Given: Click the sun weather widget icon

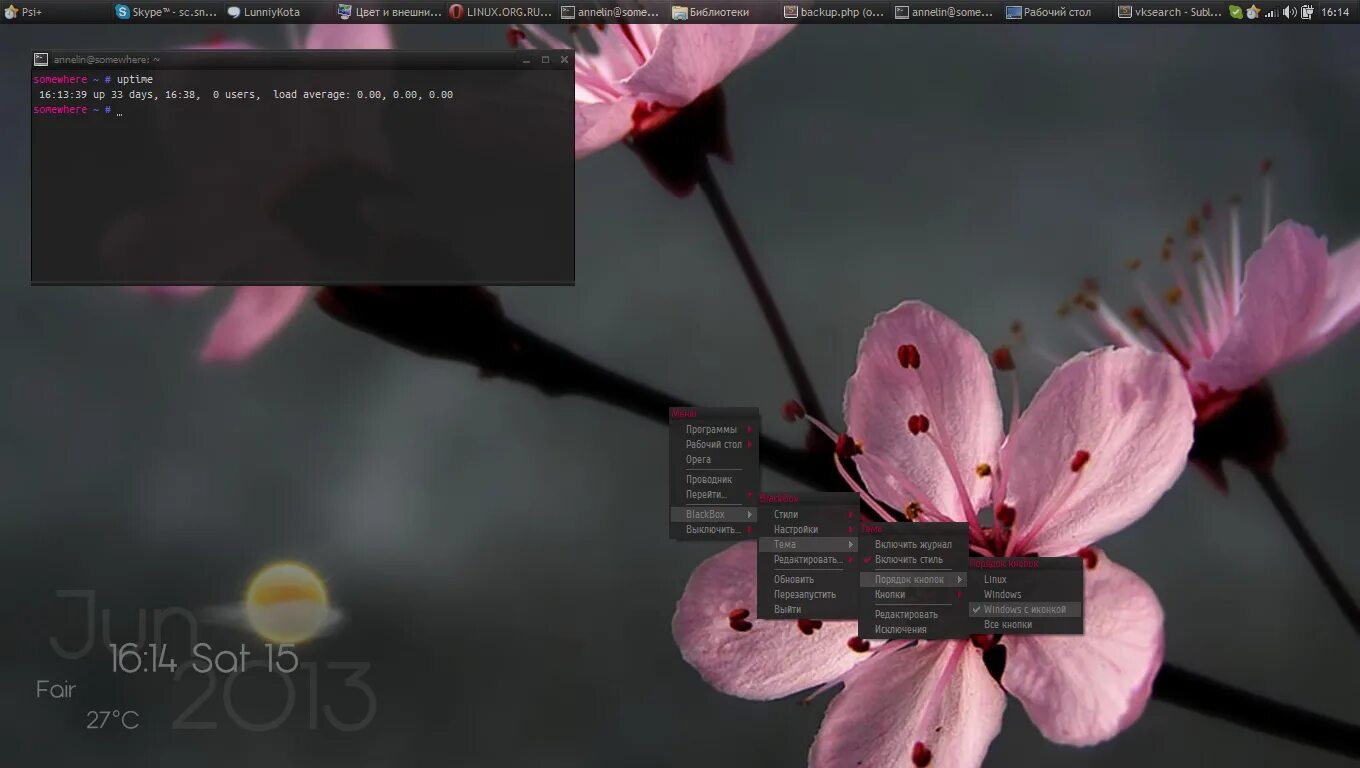Looking at the screenshot, I should click(286, 602).
